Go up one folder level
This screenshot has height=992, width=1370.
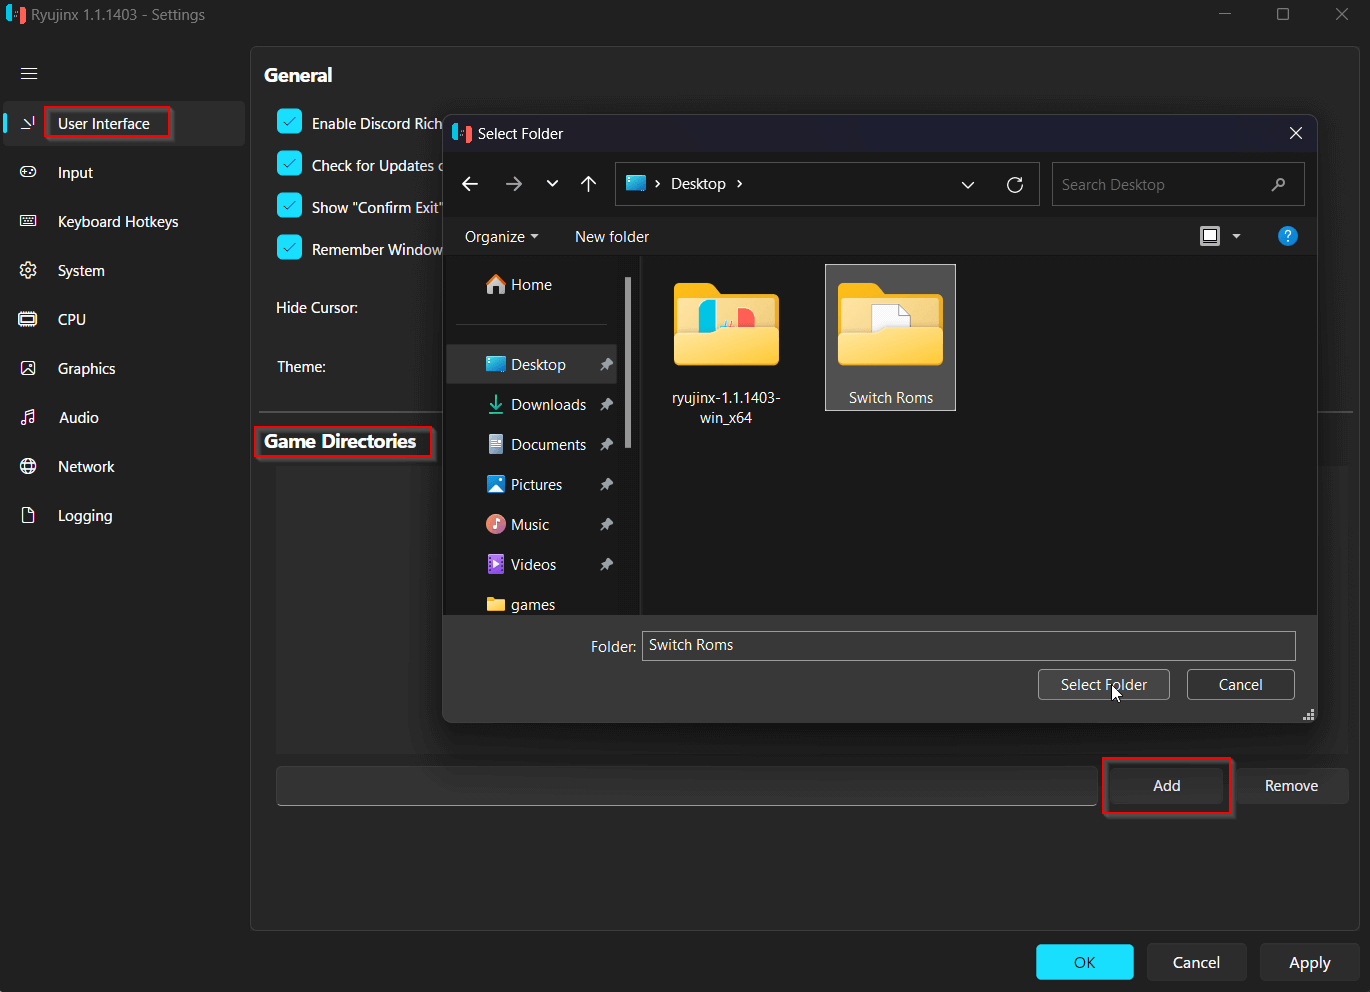click(x=588, y=184)
